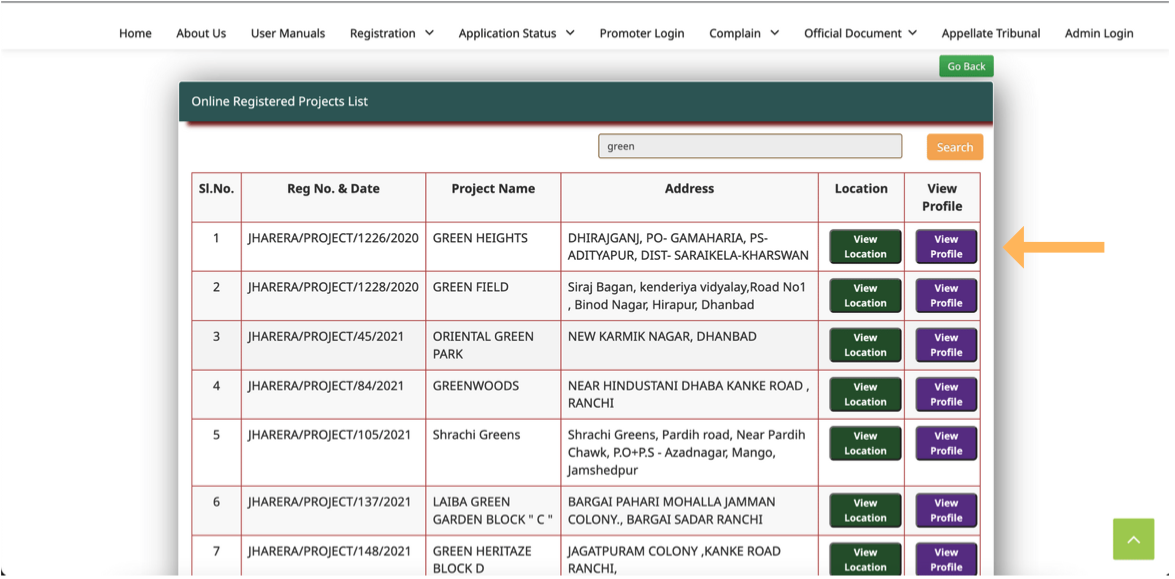The height and width of the screenshot is (579, 1175).
Task: Click the Online Registered Projects List title
Action: pyautogui.click(x=280, y=101)
